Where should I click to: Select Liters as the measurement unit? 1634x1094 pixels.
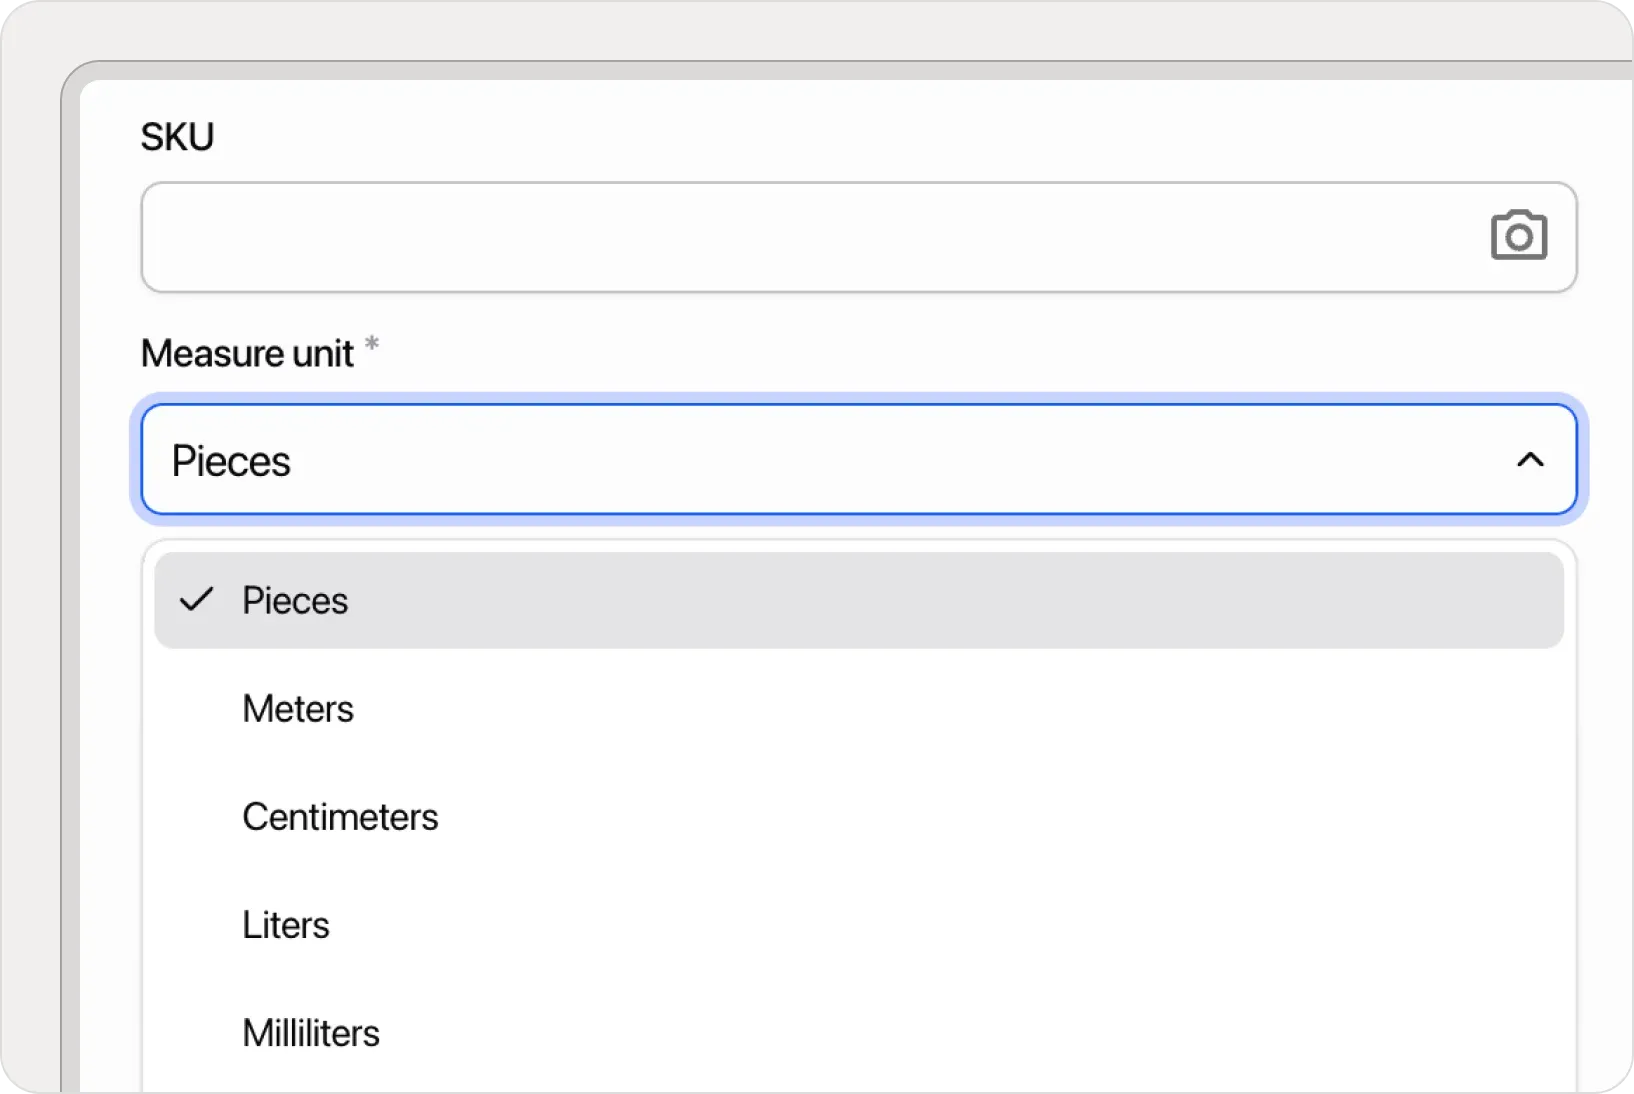(285, 925)
